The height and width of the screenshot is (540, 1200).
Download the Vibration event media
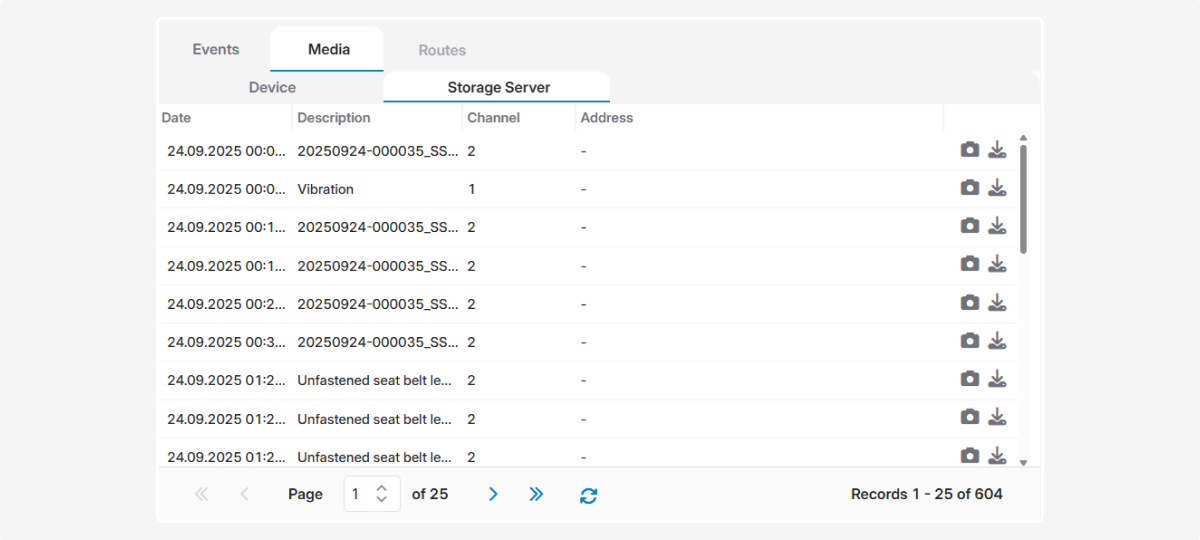(997, 188)
